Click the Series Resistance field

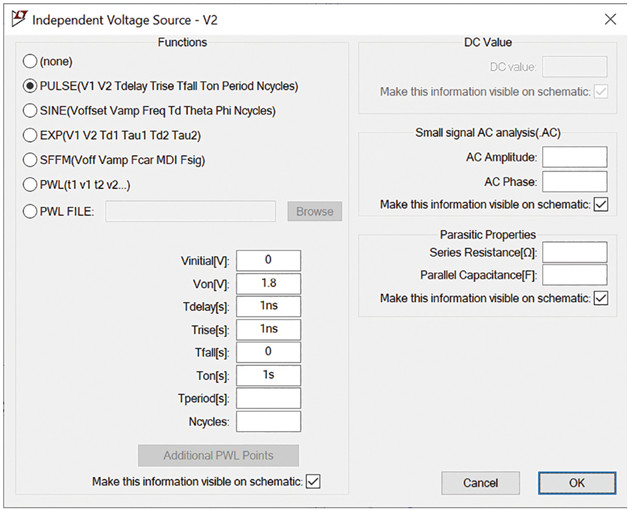click(575, 252)
